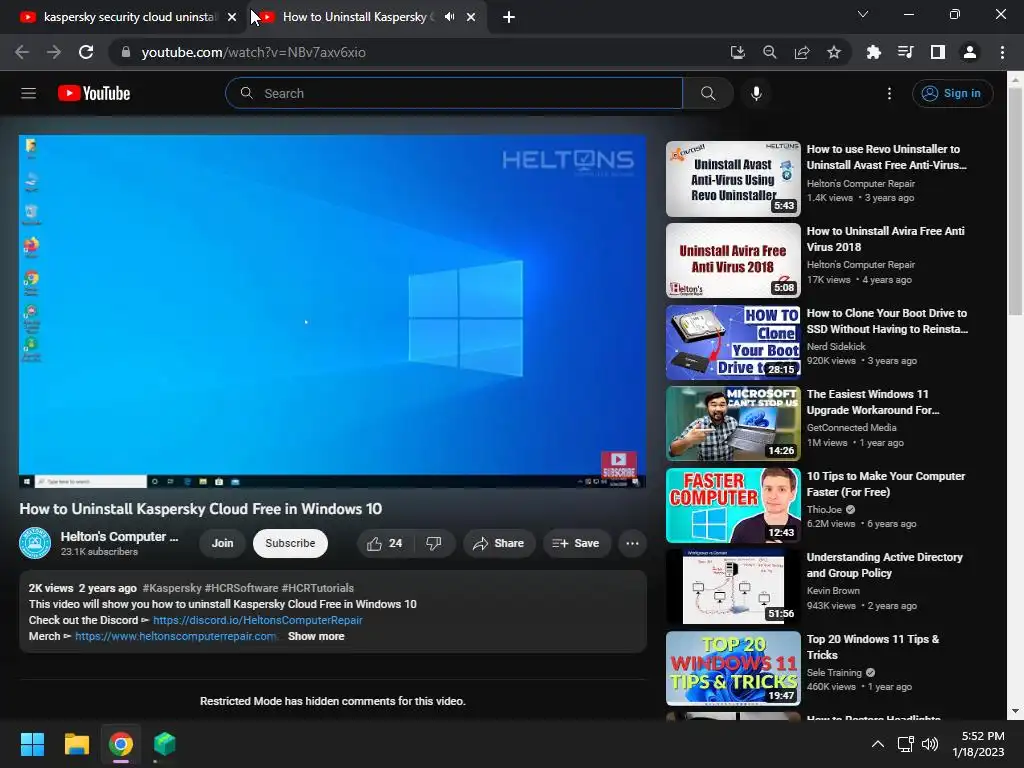
Task: Open the discord.io/HeltonsComputerRepair link
Action: pos(257,620)
